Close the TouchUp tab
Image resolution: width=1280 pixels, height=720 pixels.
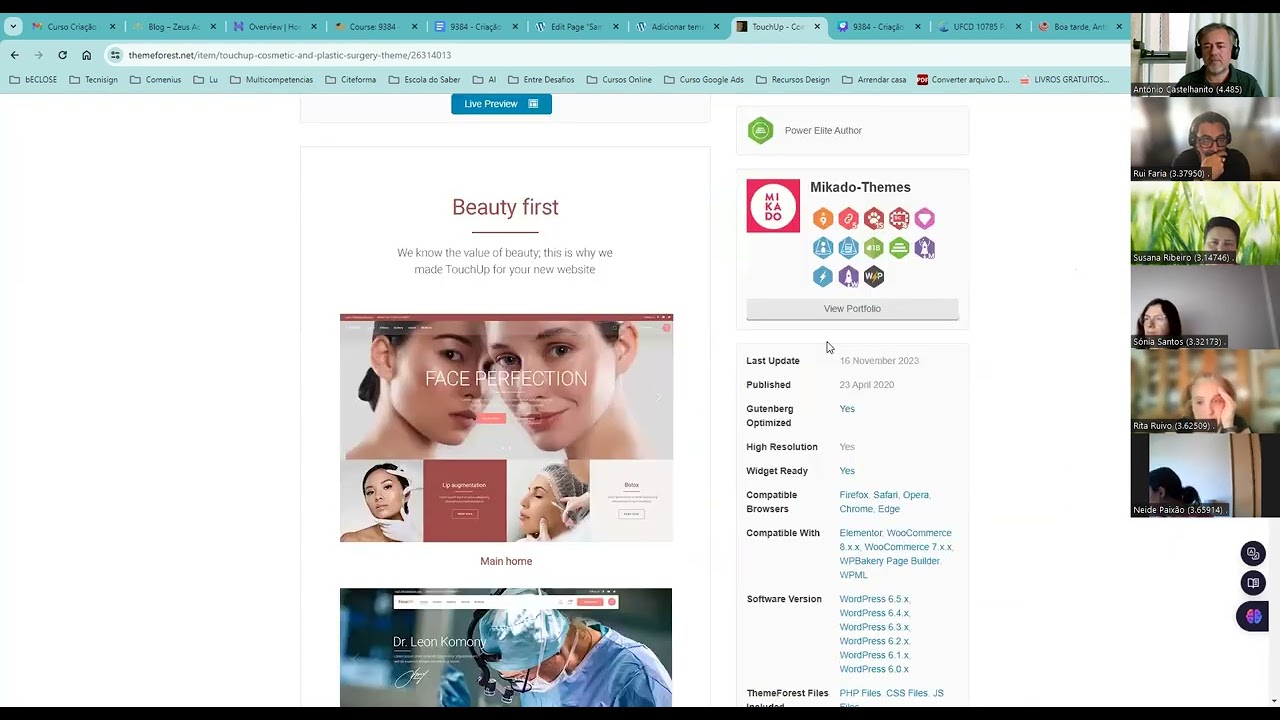click(817, 27)
